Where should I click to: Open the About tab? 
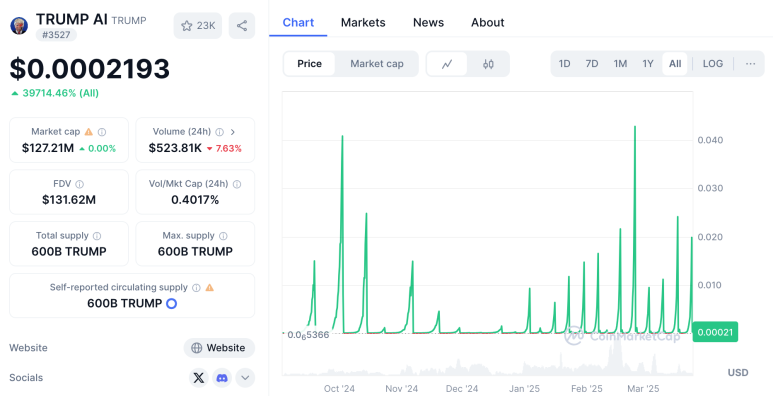[488, 23]
